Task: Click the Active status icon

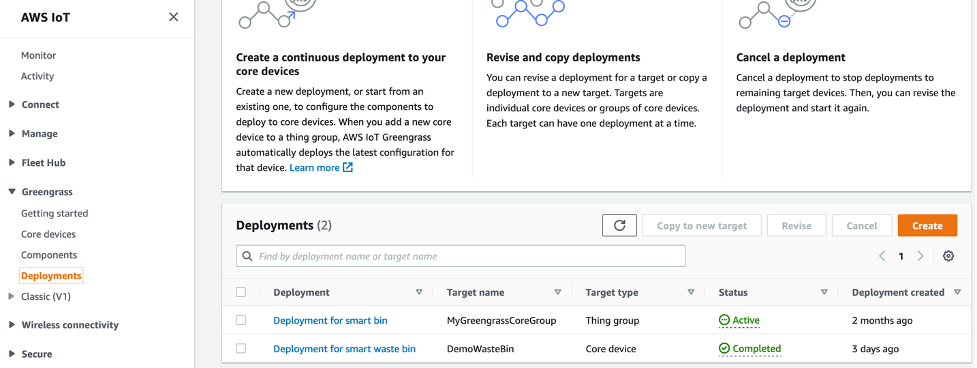Action: coord(724,320)
